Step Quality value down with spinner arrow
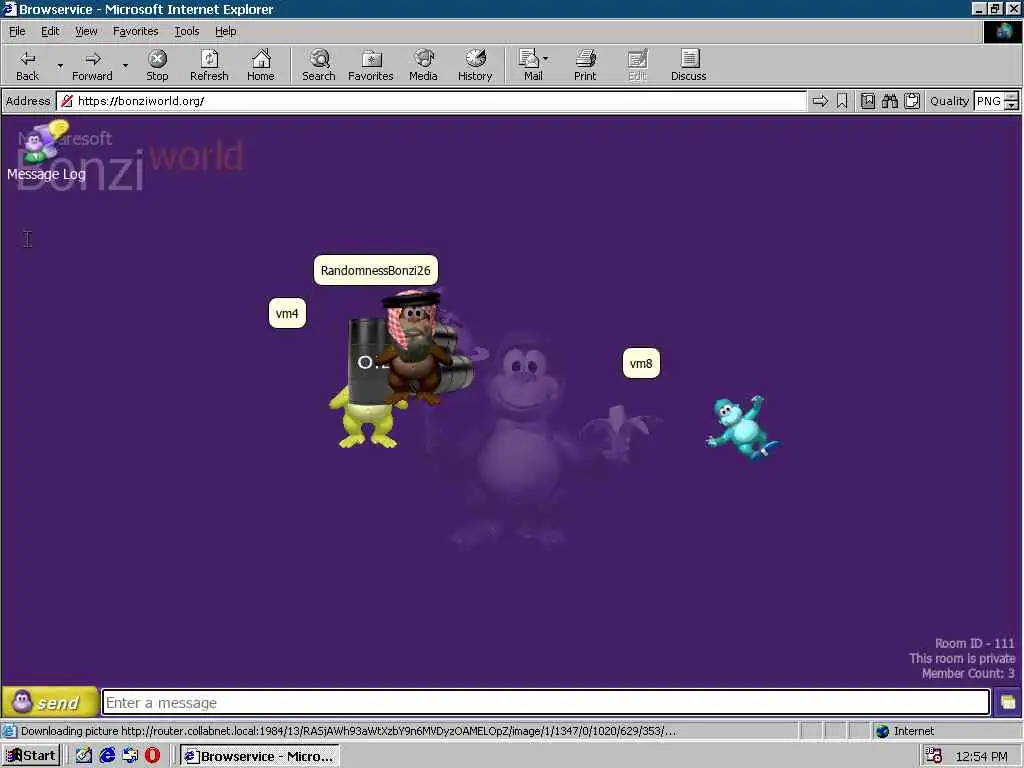Screen dimensions: 1024x768 pyautogui.click(x=1012, y=105)
